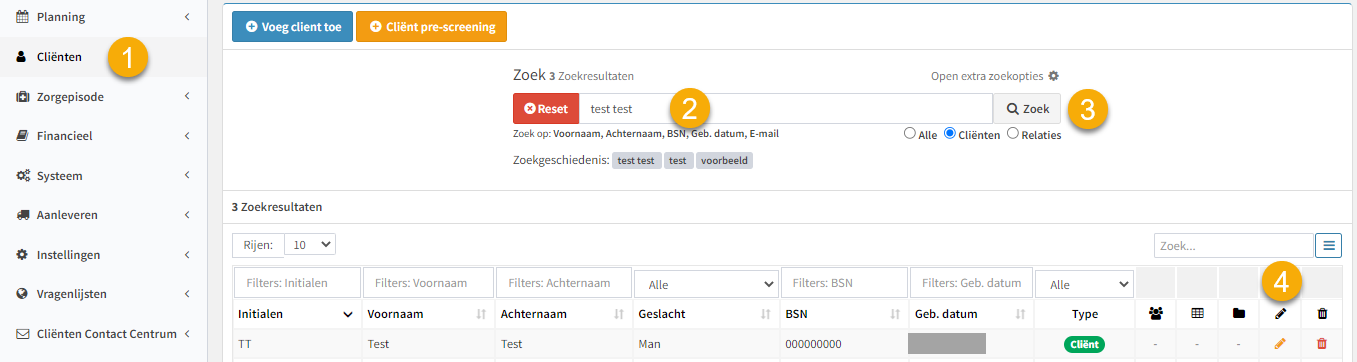Select the Relaties radio button

coord(1013,134)
